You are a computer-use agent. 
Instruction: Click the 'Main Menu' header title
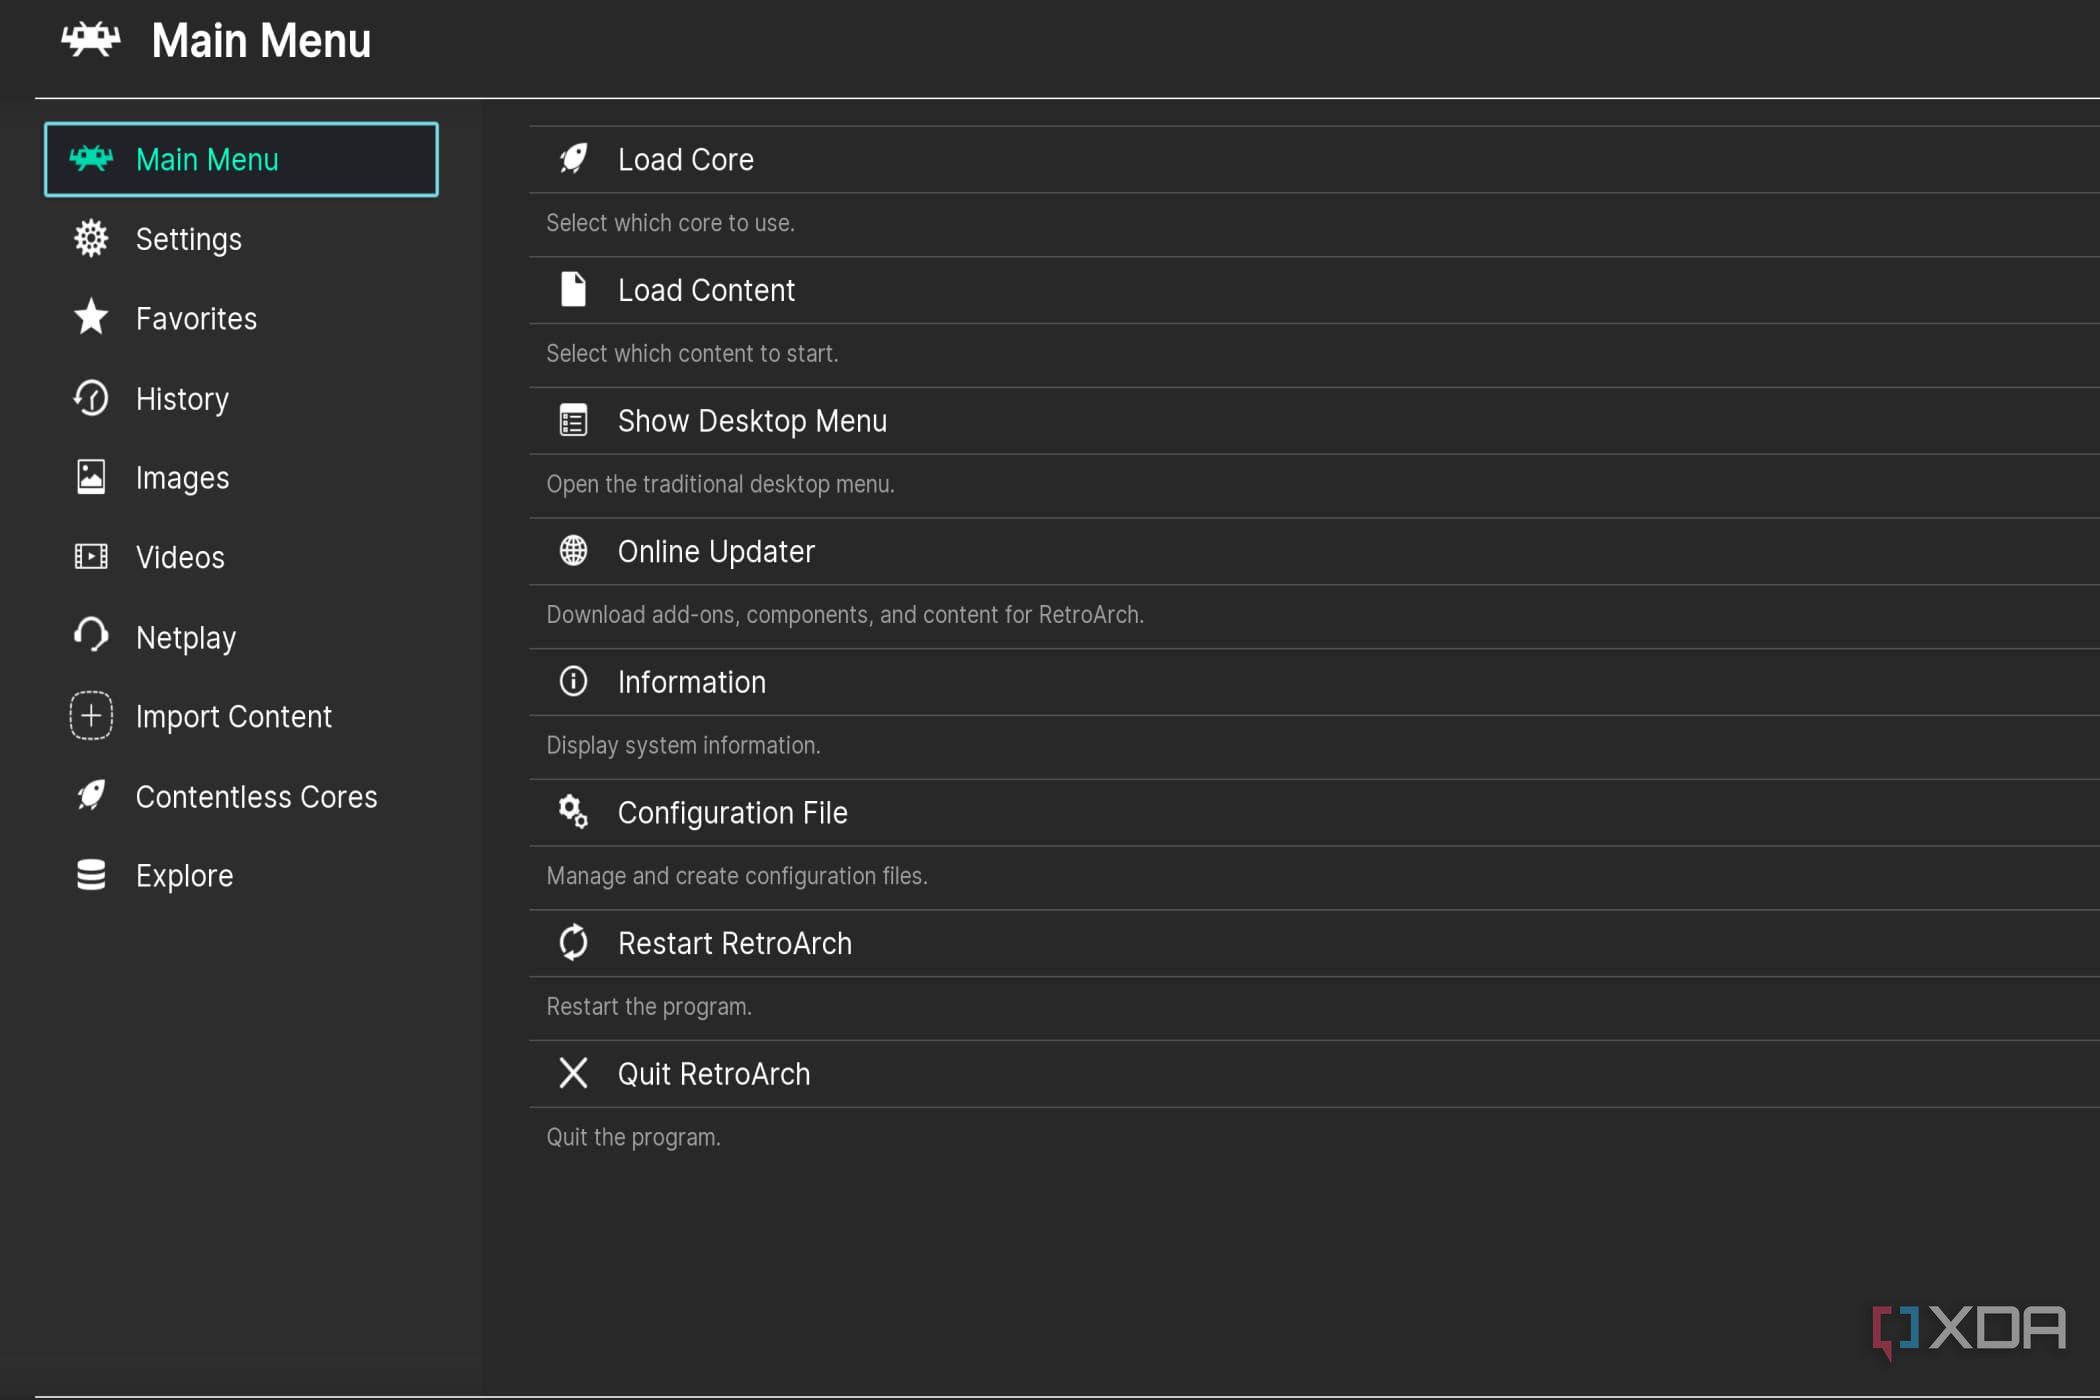pyautogui.click(x=261, y=41)
